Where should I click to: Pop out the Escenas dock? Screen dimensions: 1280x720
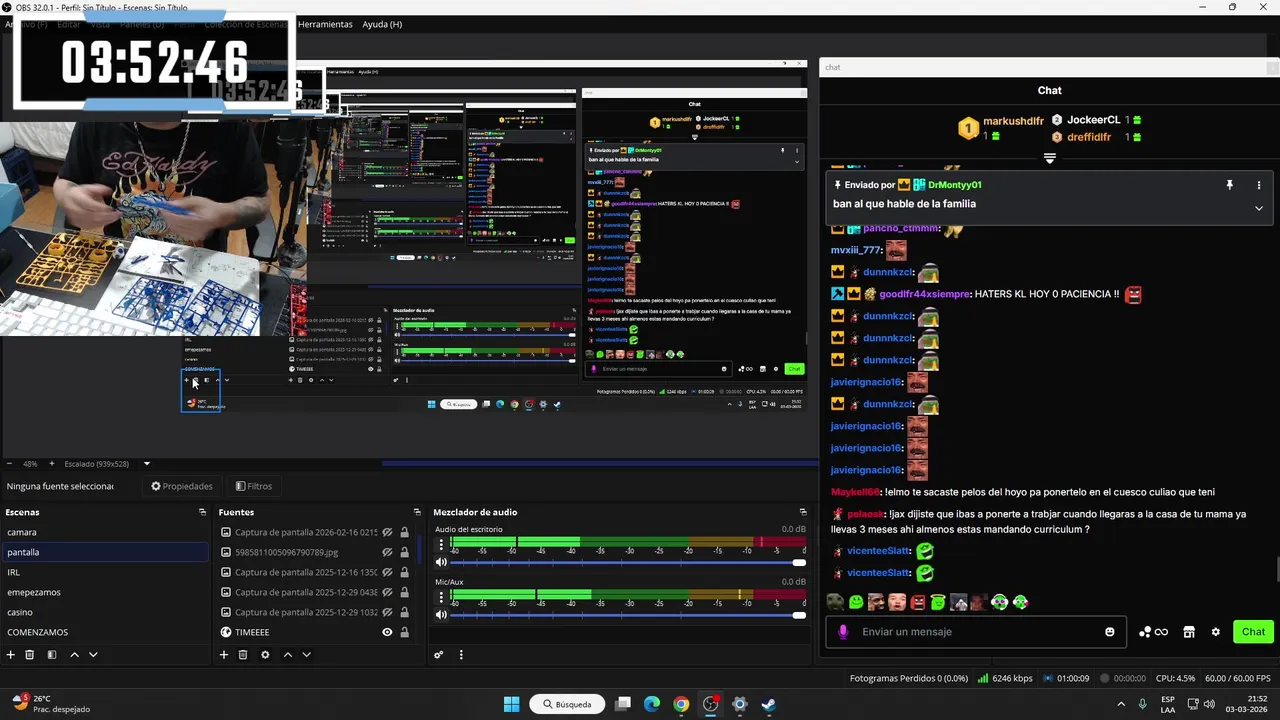[203, 512]
